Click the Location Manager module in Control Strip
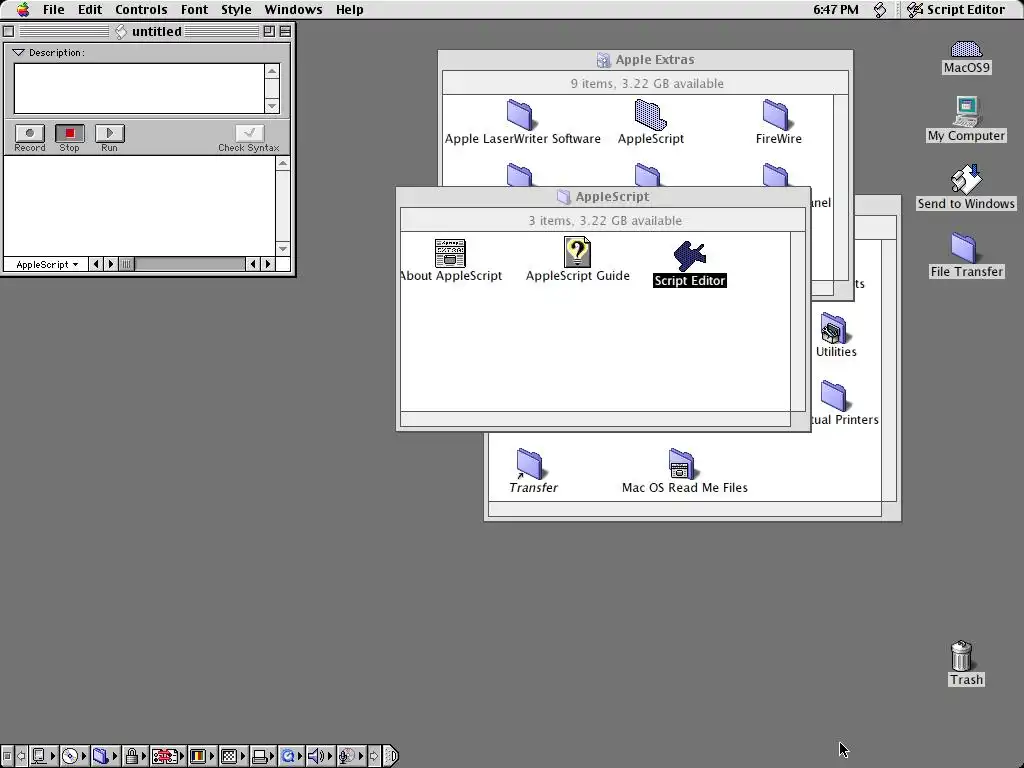The width and height of the screenshot is (1024, 768). click(x=168, y=756)
